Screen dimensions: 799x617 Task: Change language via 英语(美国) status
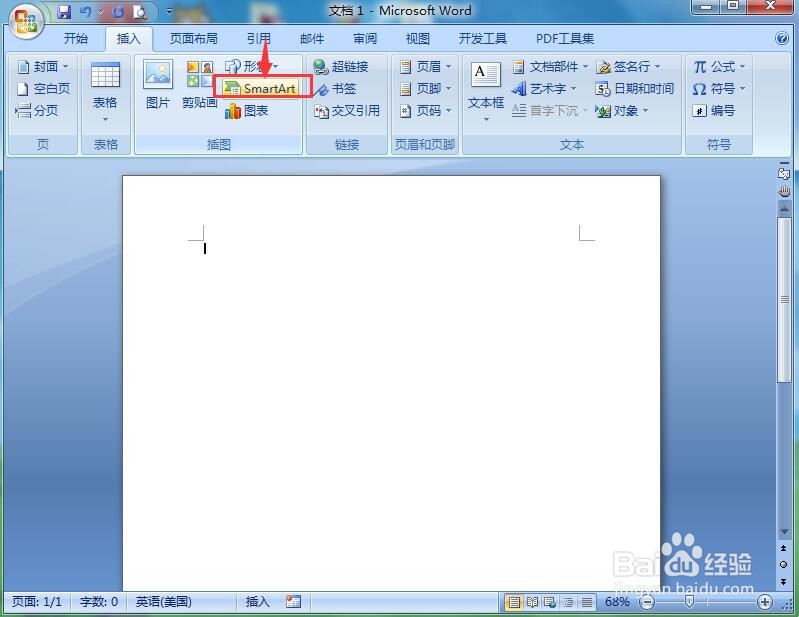(x=164, y=602)
